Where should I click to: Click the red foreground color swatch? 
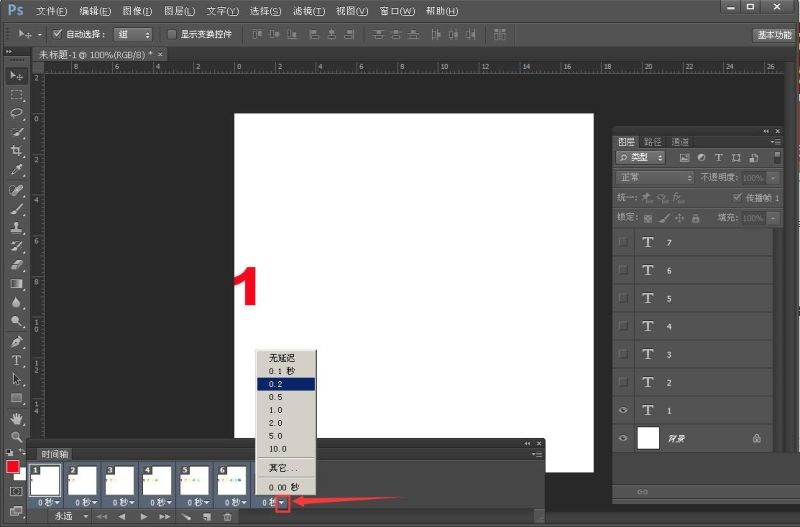pos(13,466)
